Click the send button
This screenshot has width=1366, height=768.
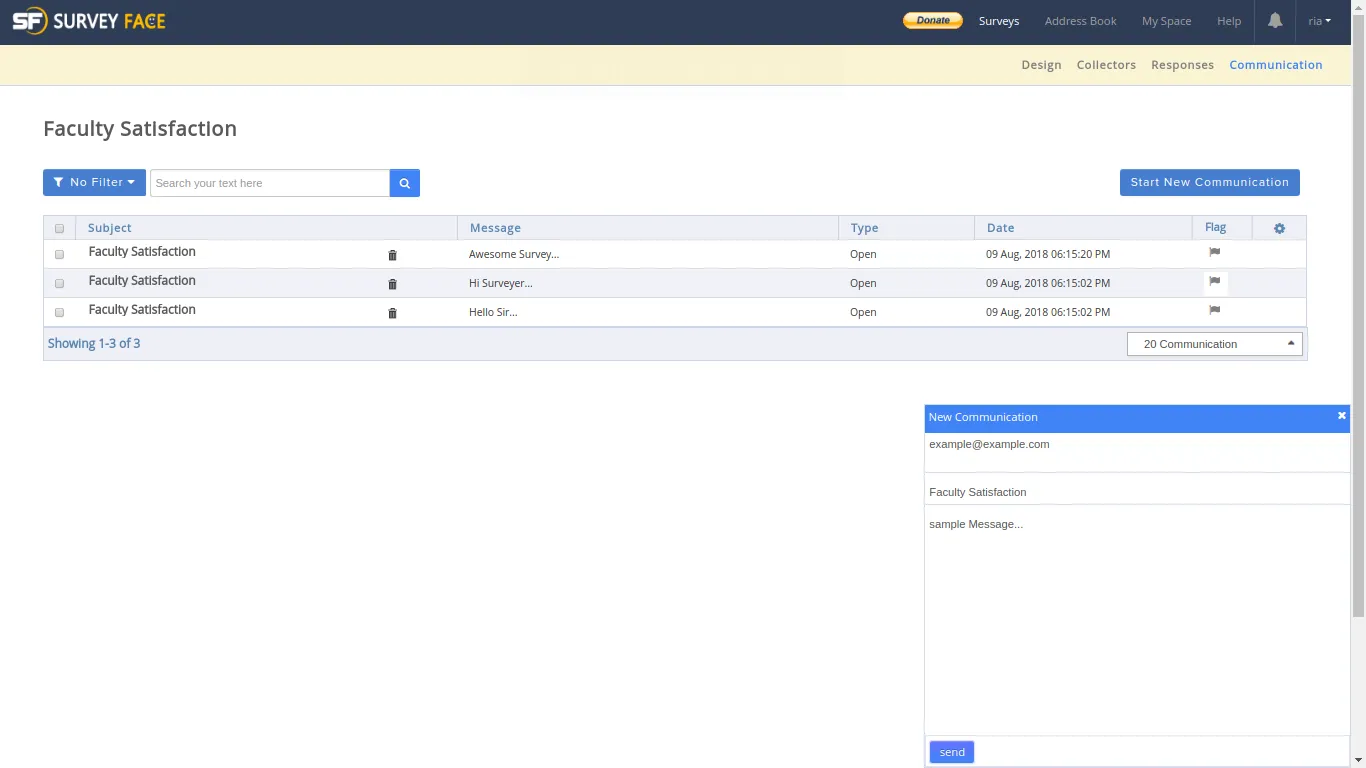[951, 752]
